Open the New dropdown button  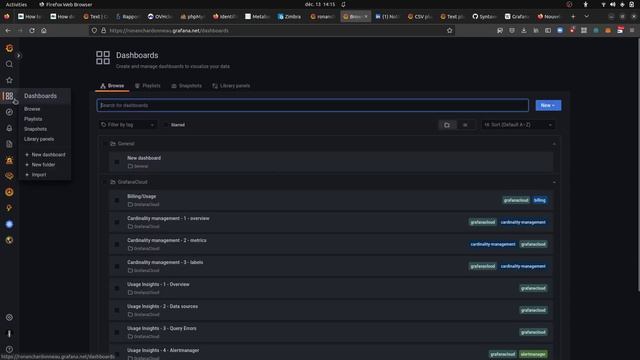tap(548, 105)
